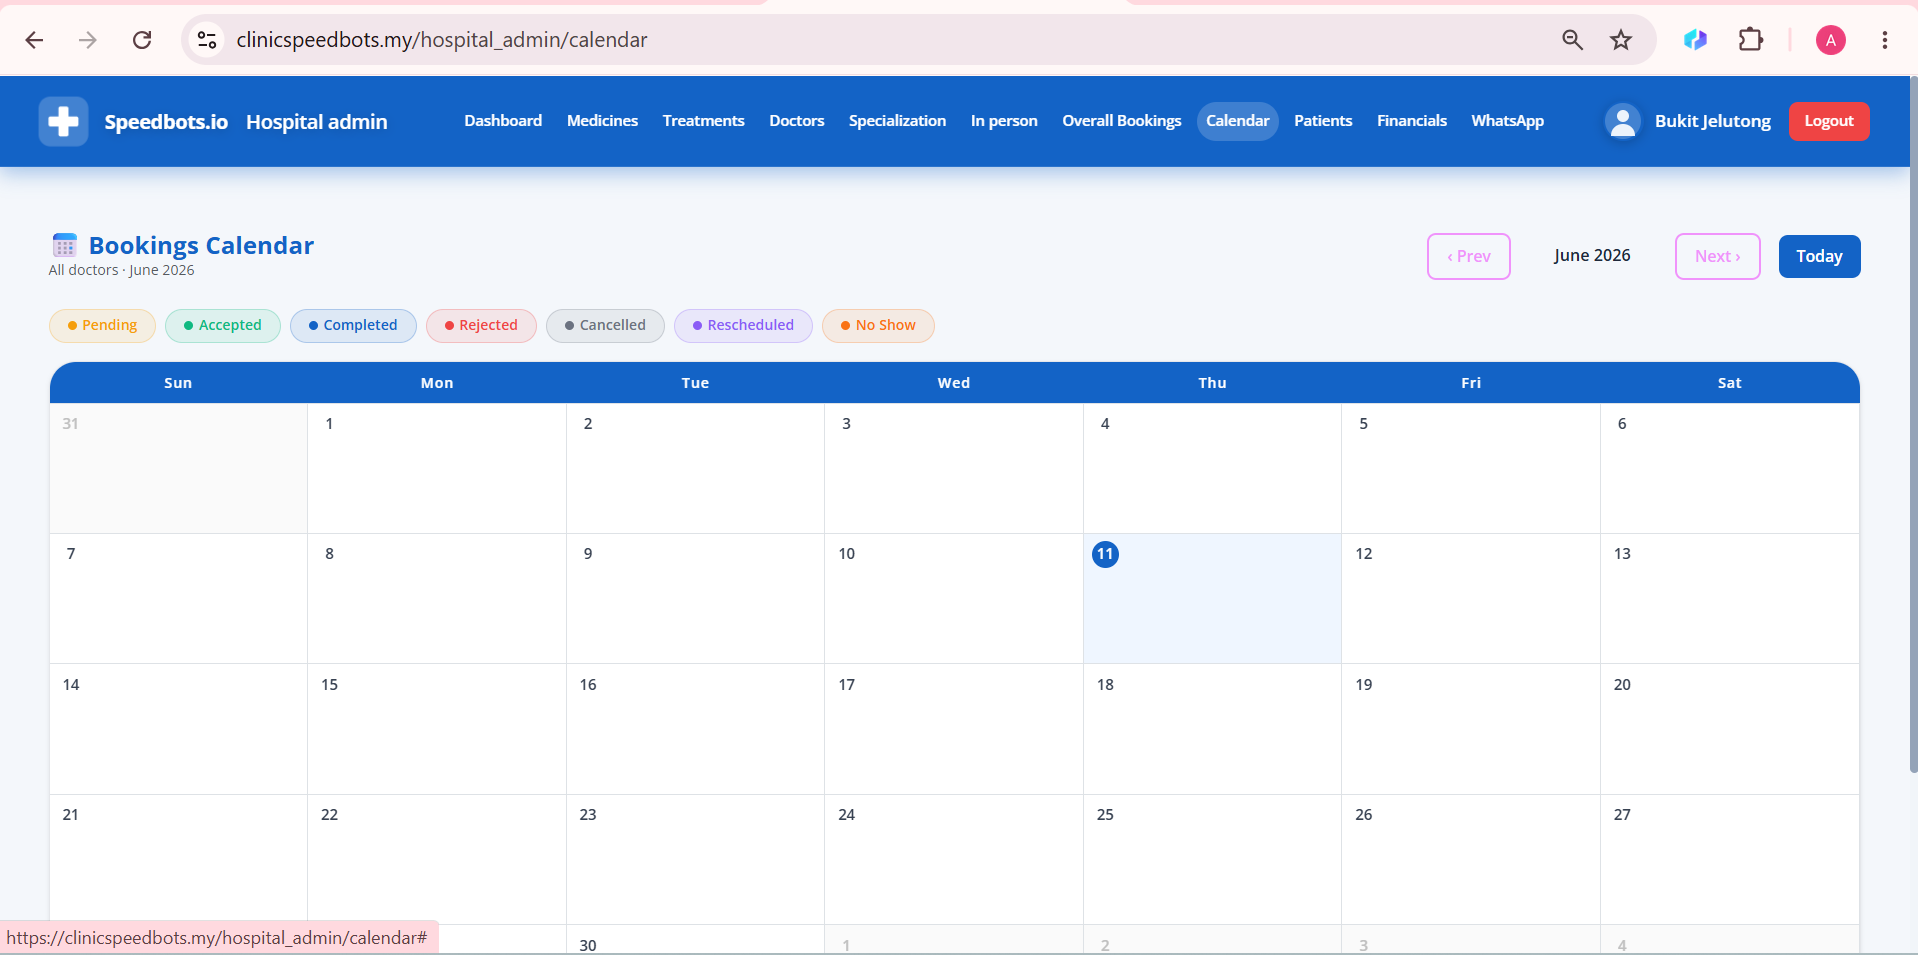Select June 30 in the calendar
The image size is (1918, 955).
[x=695, y=940]
